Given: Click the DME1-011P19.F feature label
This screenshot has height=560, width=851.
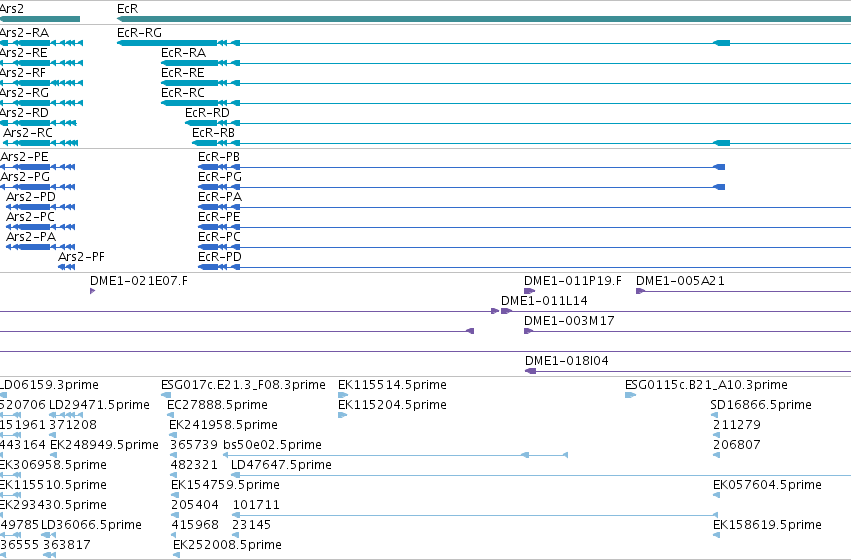Looking at the screenshot, I should (x=573, y=281).
